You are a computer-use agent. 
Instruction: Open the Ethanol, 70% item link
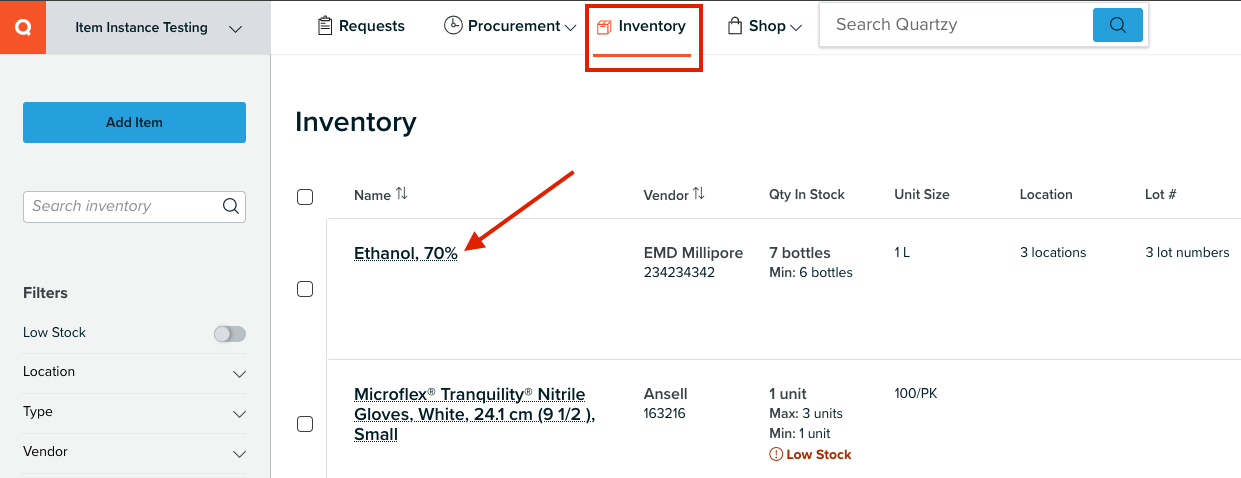(406, 253)
